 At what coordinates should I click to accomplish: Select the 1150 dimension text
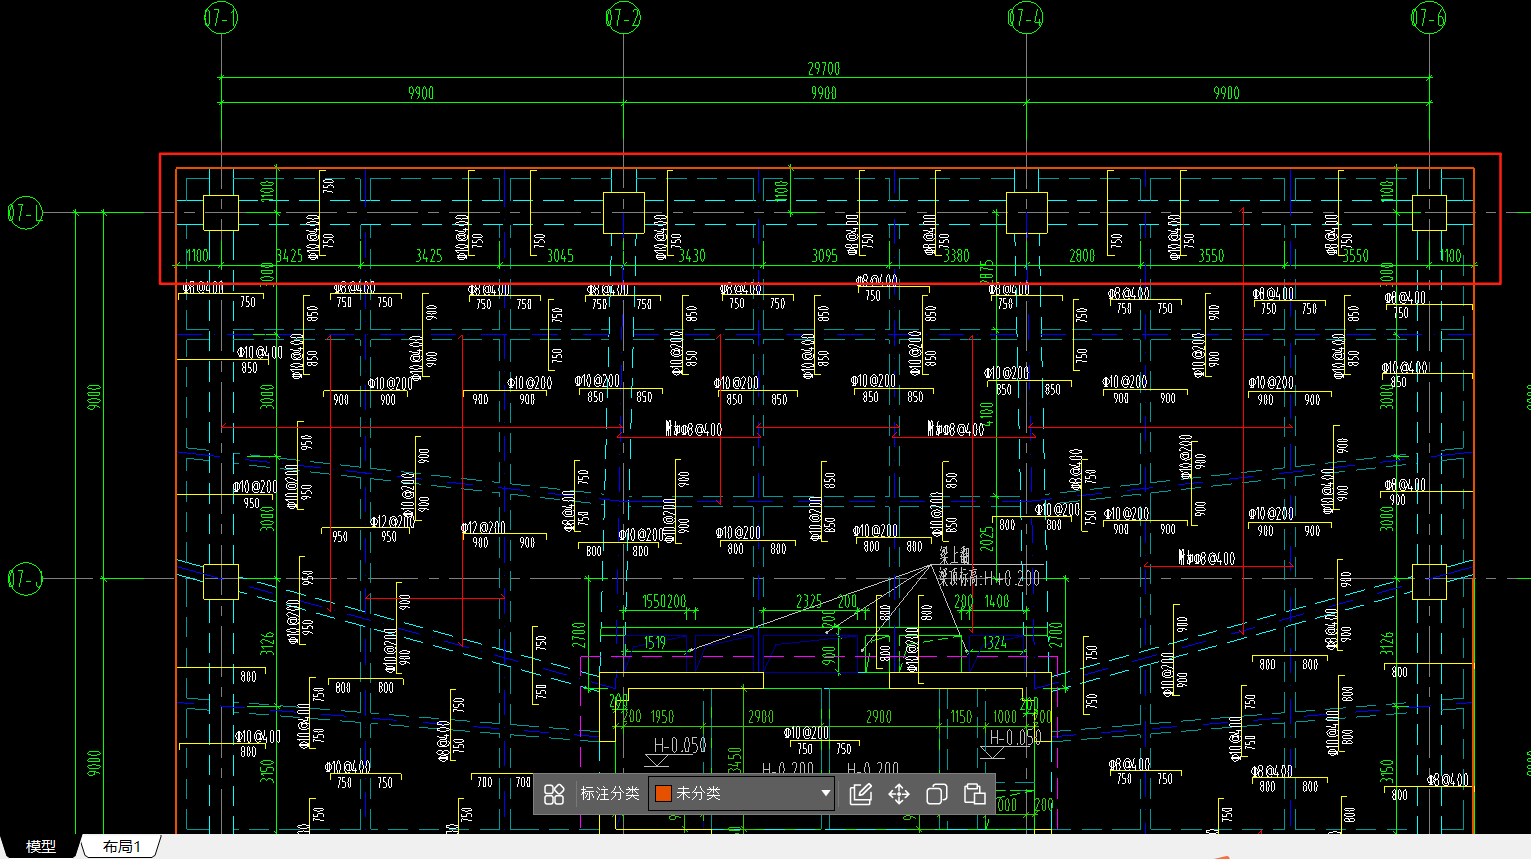coord(961,717)
